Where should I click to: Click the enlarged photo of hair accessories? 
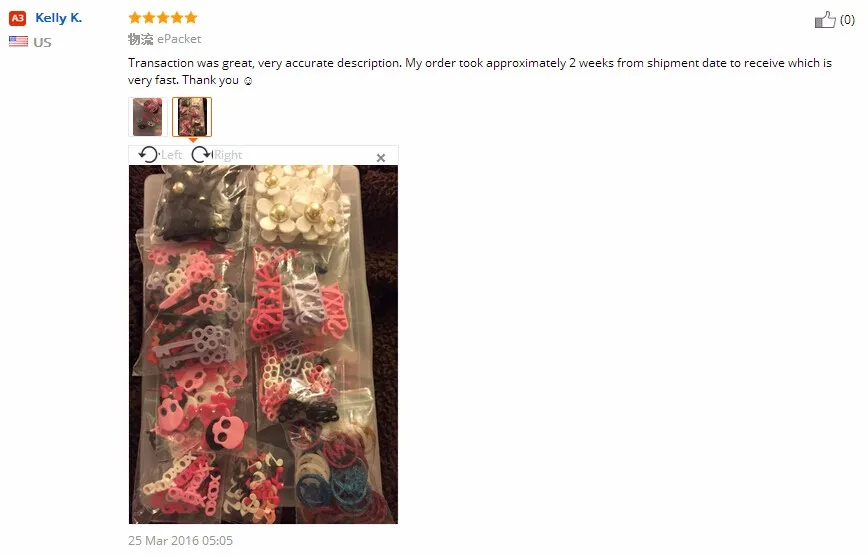[x=264, y=344]
